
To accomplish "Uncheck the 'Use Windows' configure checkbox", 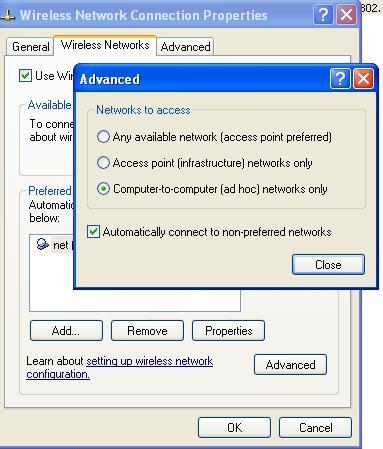I will coord(25,75).
